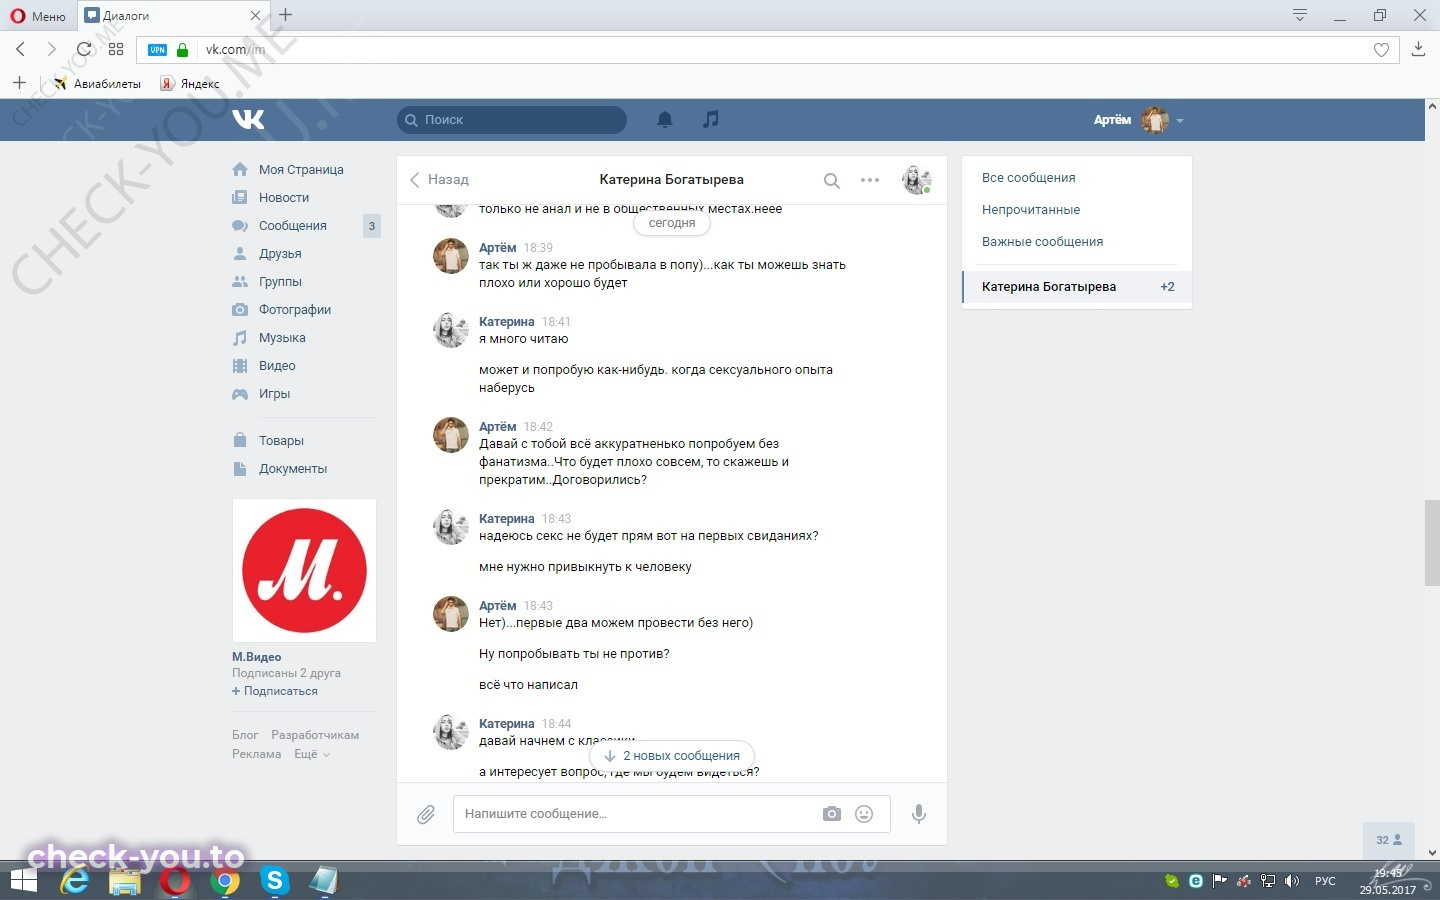Viewport: 1440px width, 900px height.
Task: Open the music note player icon
Action: pyautogui.click(x=710, y=119)
